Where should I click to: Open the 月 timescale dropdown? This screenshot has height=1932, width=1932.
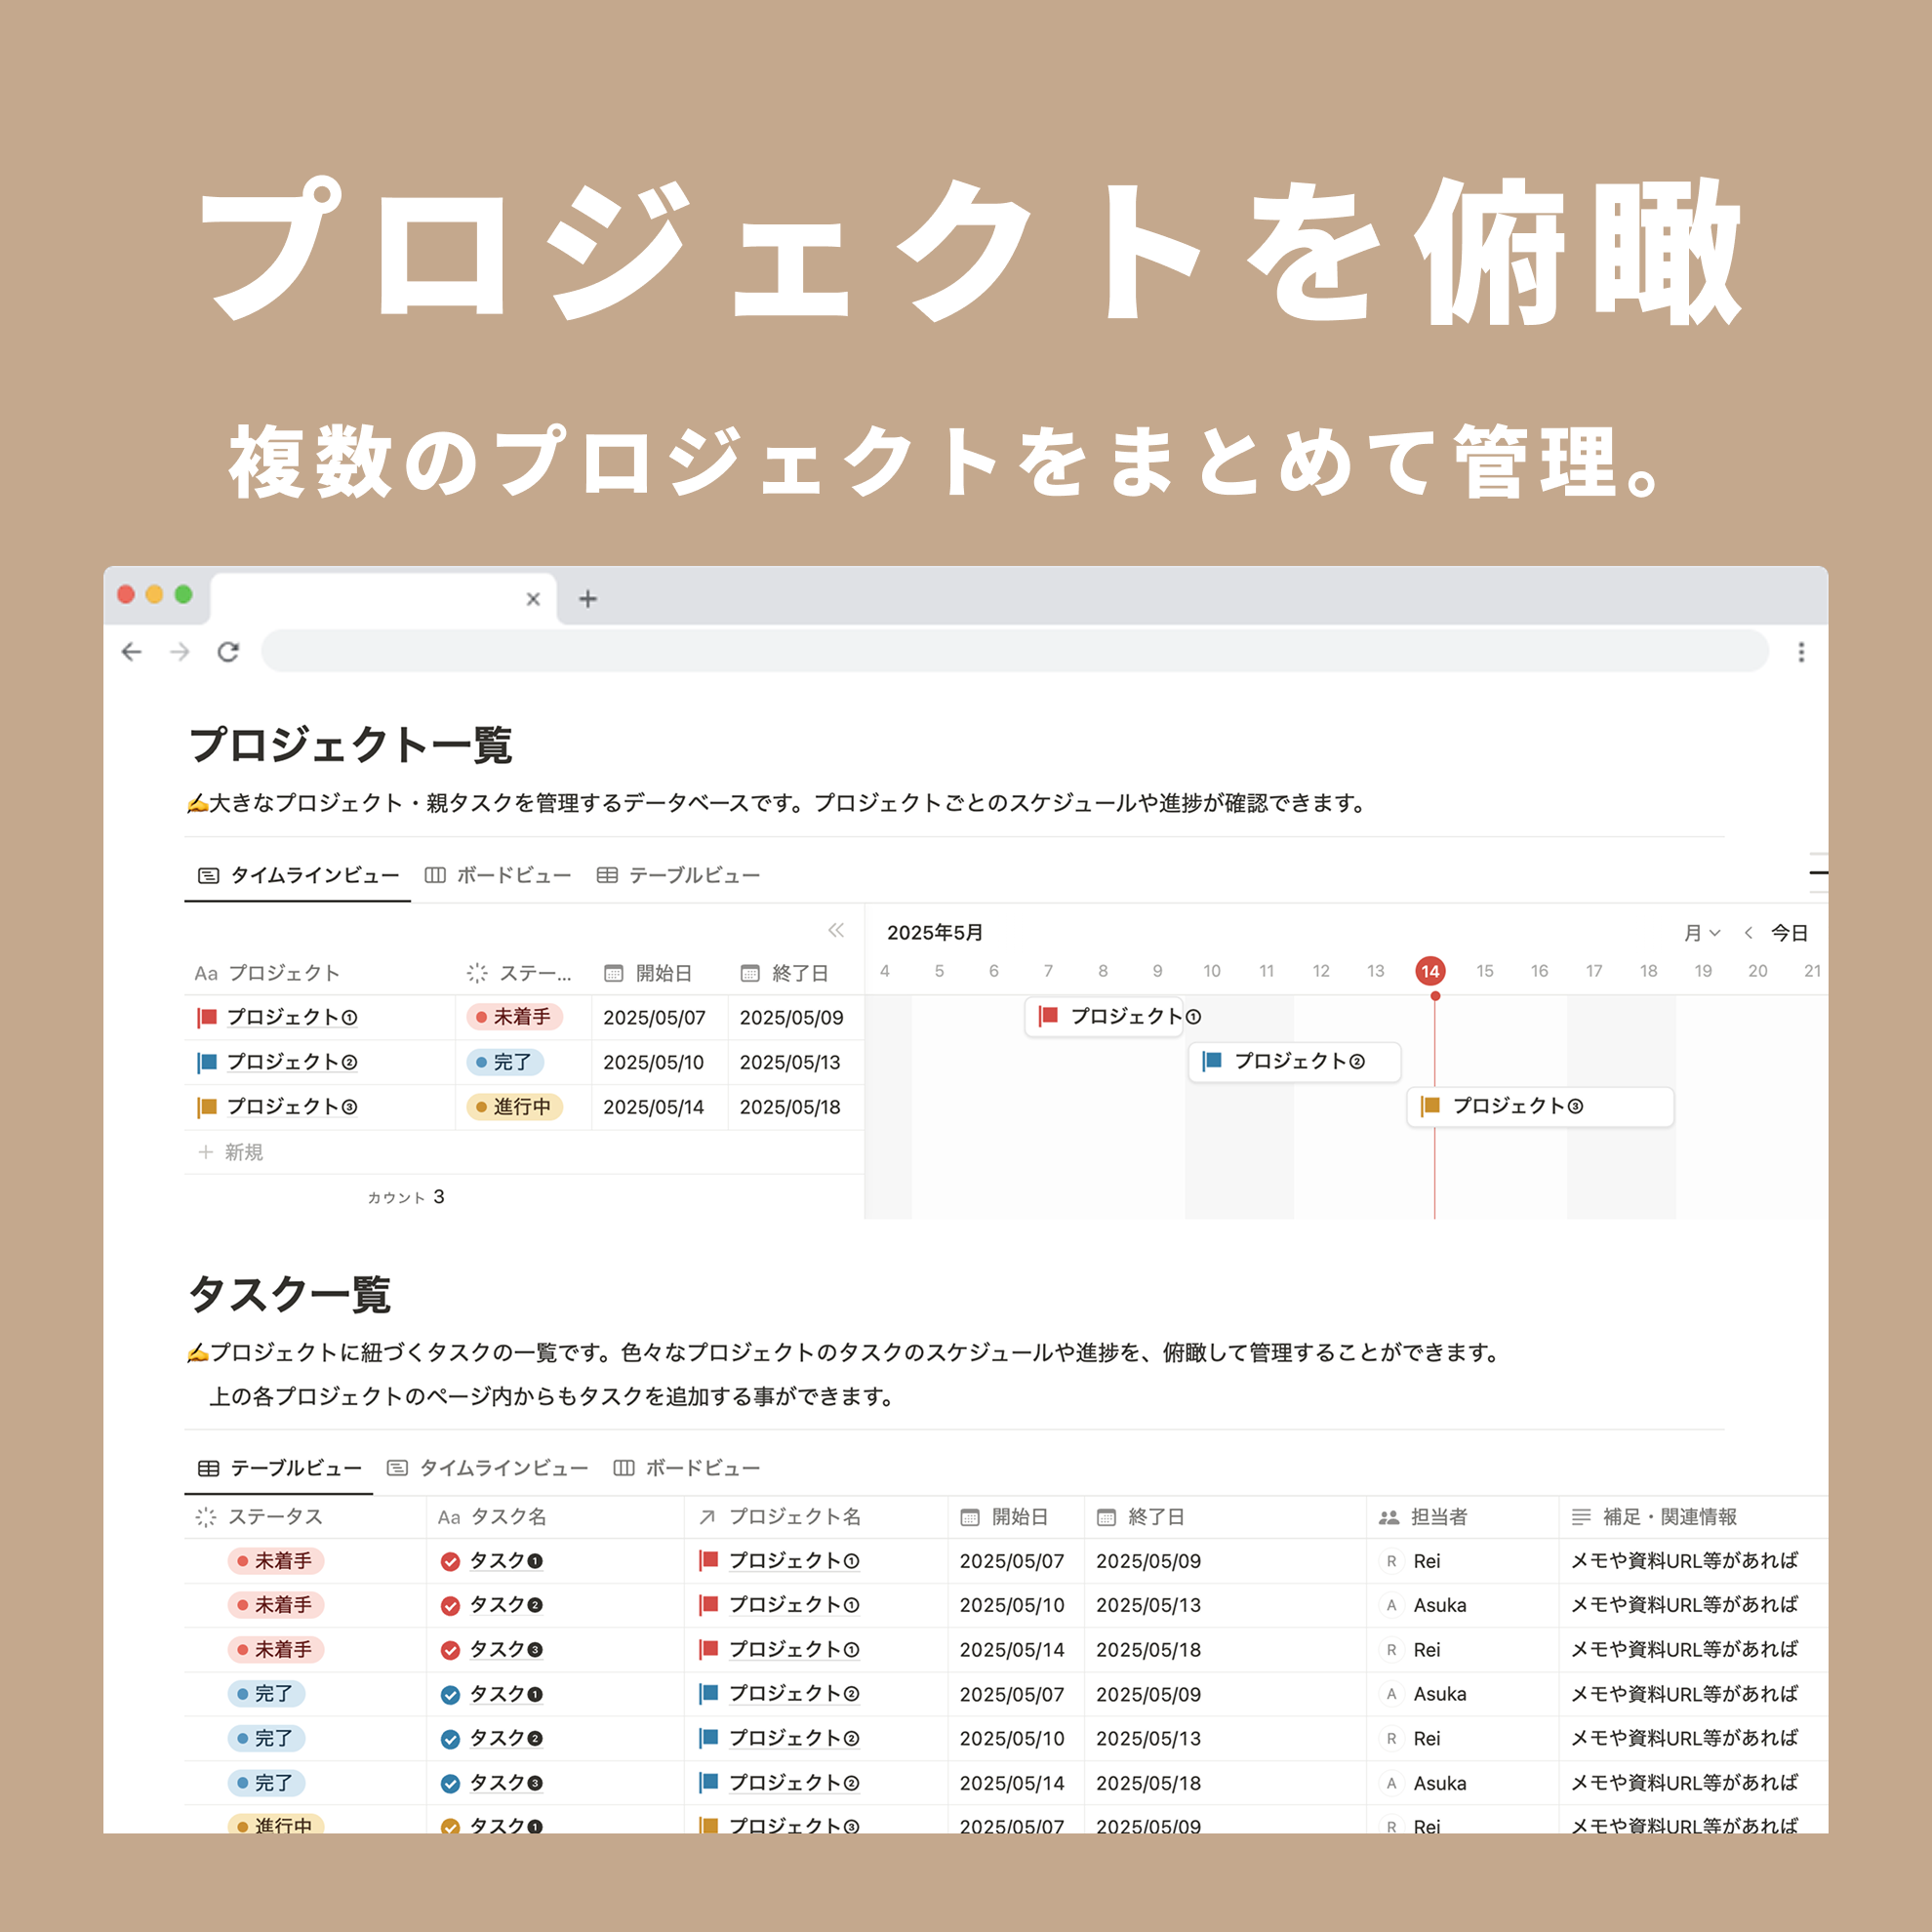click(x=1701, y=933)
